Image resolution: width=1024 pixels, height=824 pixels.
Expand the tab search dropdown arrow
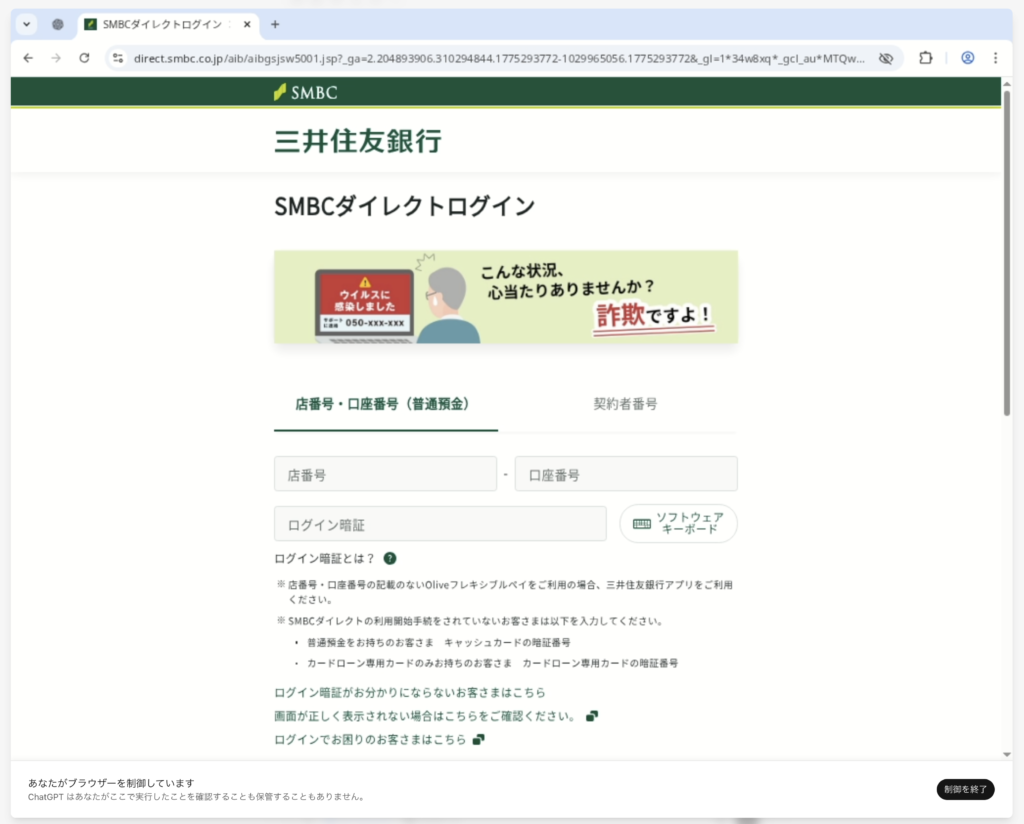coord(26,24)
